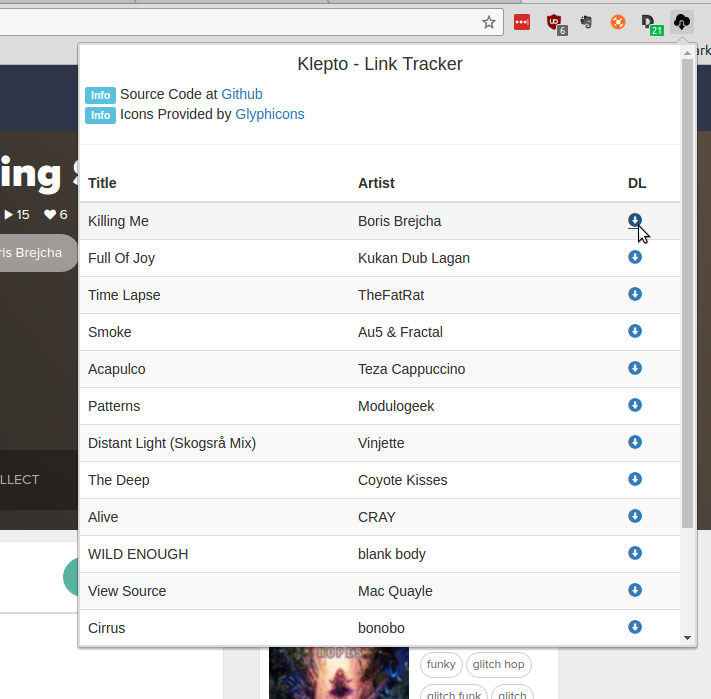Open the red LastPass extension icon
The width and height of the screenshot is (711, 699).
tap(522, 22)
